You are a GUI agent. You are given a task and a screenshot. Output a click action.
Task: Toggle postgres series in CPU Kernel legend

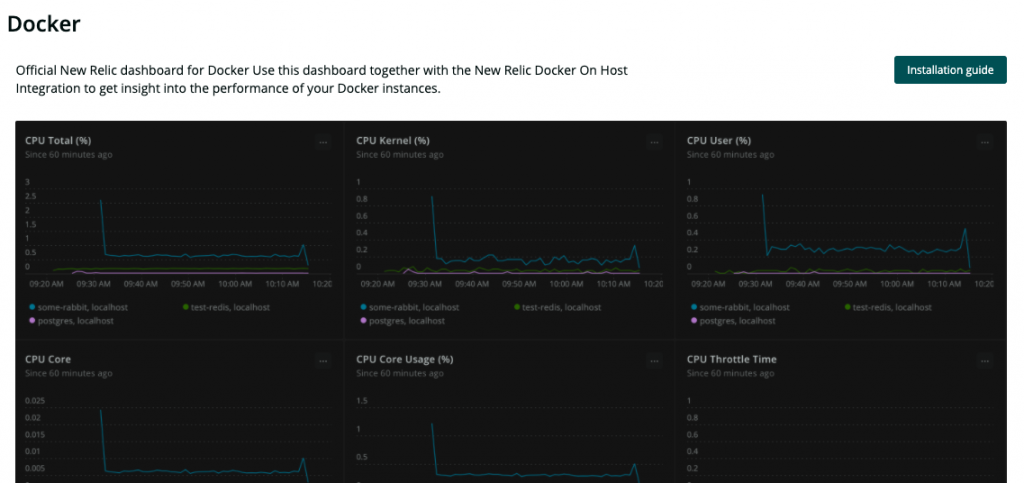[x=402, y=320]
